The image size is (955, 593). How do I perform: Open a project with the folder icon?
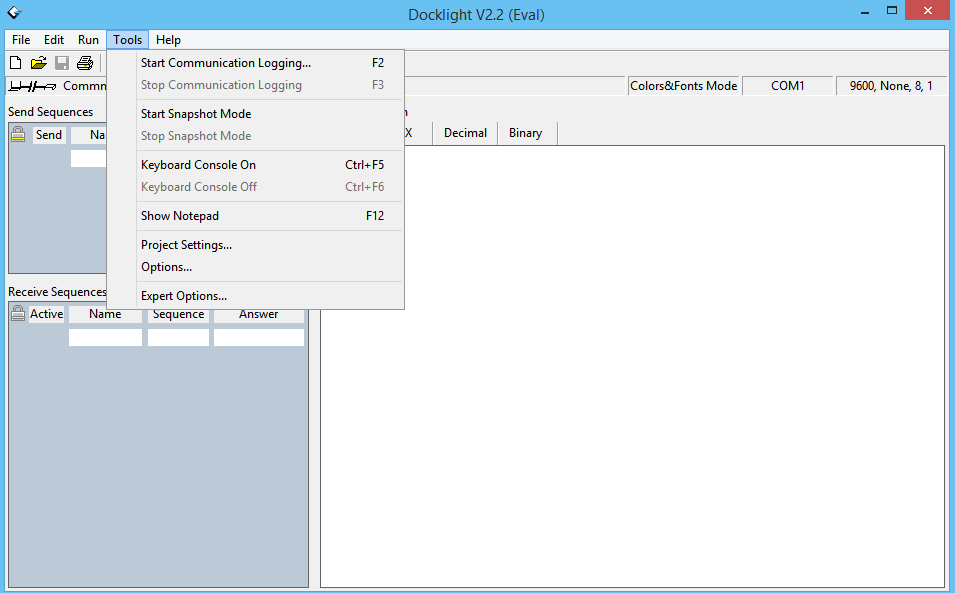click(x=38, y=63)
